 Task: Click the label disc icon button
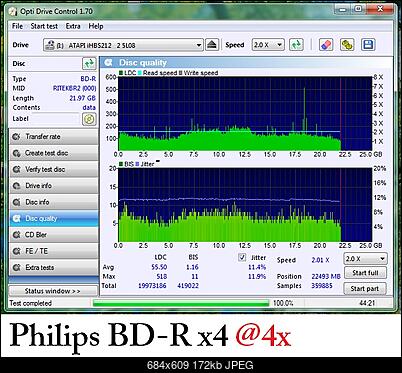(x=89, y=119)
